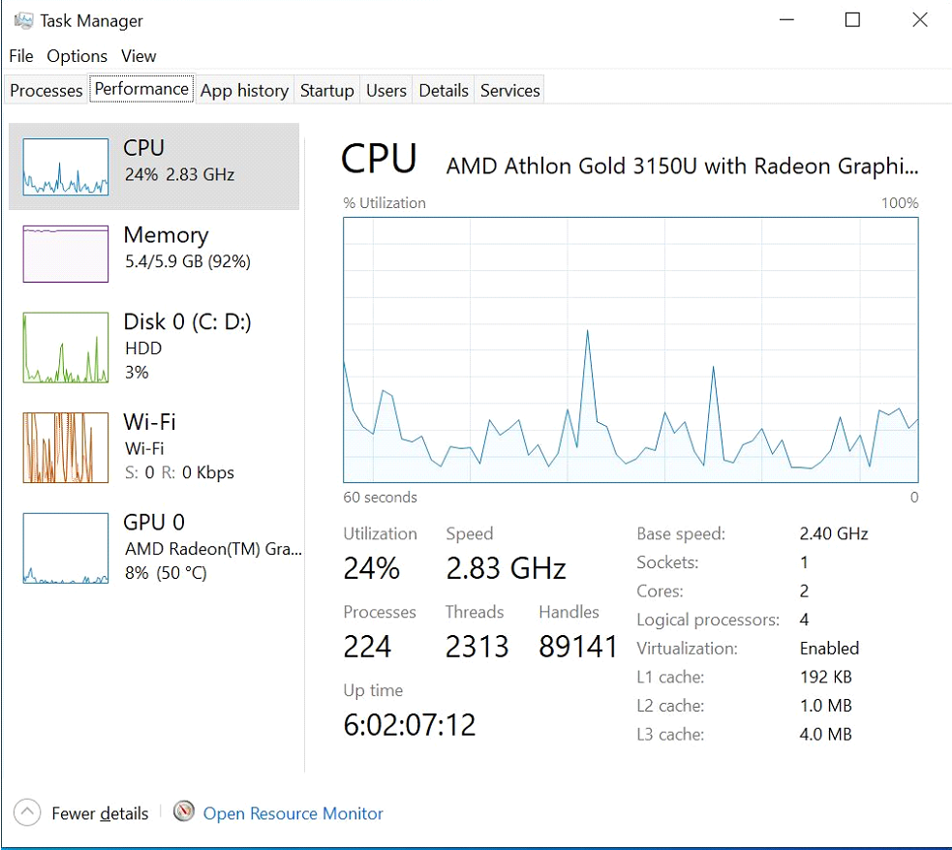Open the View menu
Screen dimensions: 952x850
(x=138, y=56)
